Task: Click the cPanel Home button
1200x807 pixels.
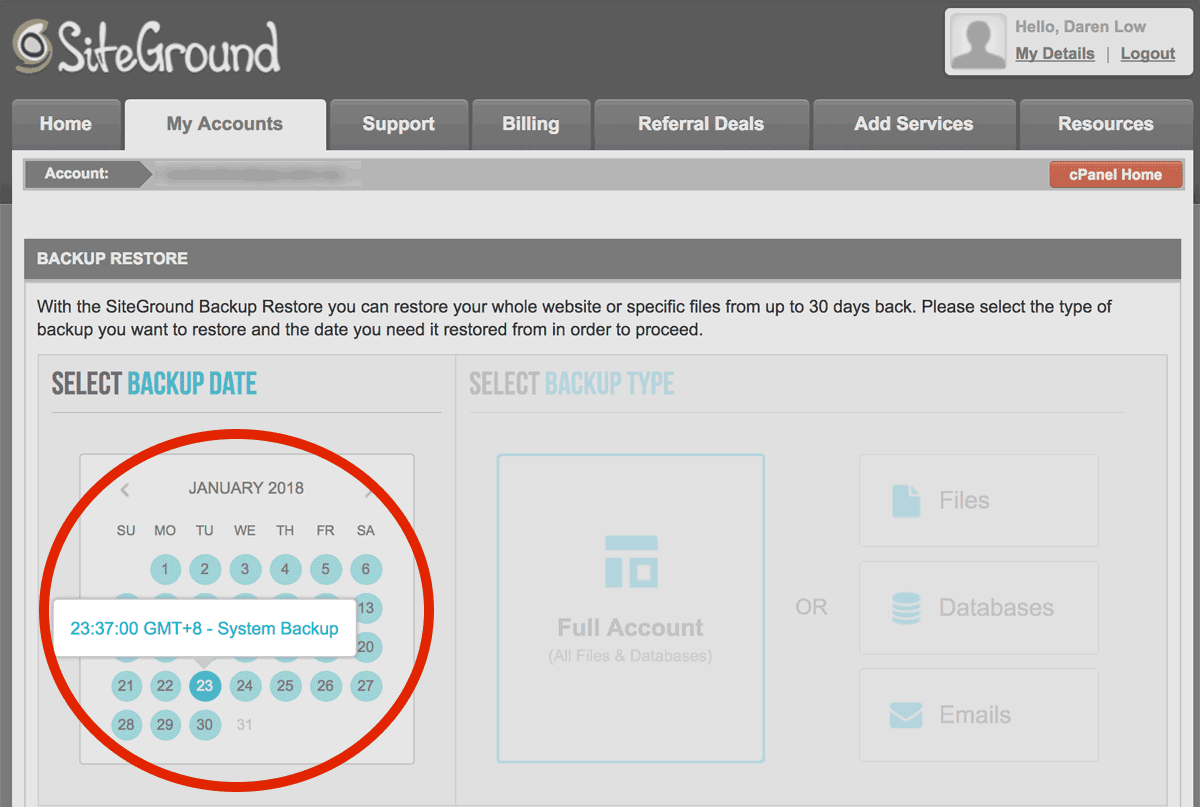Action: [x=1116, y=175]
